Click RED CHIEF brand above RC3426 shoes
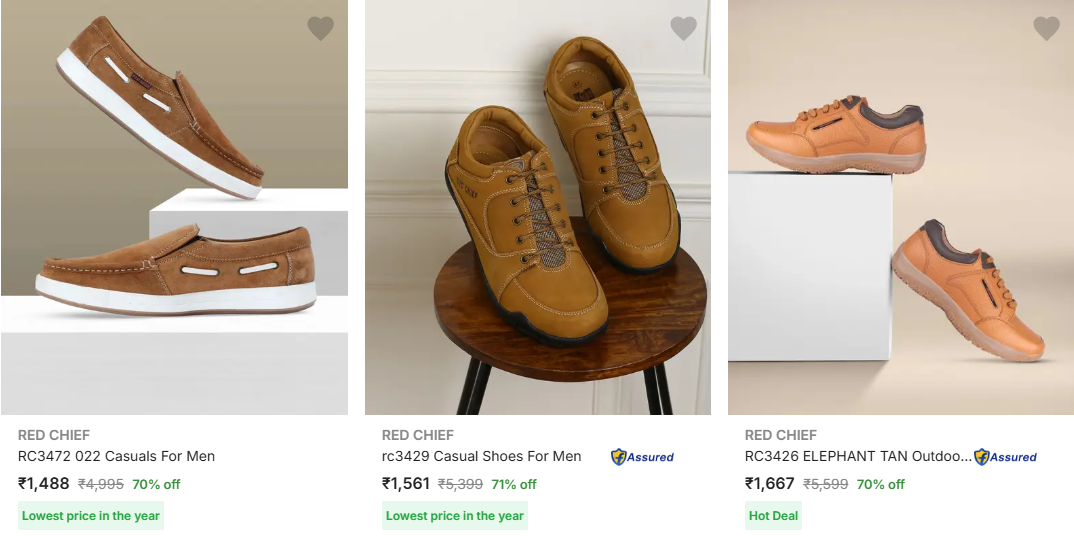This screenshot has height=536, width=1074. pyautogui.click(x=781, y=435)
